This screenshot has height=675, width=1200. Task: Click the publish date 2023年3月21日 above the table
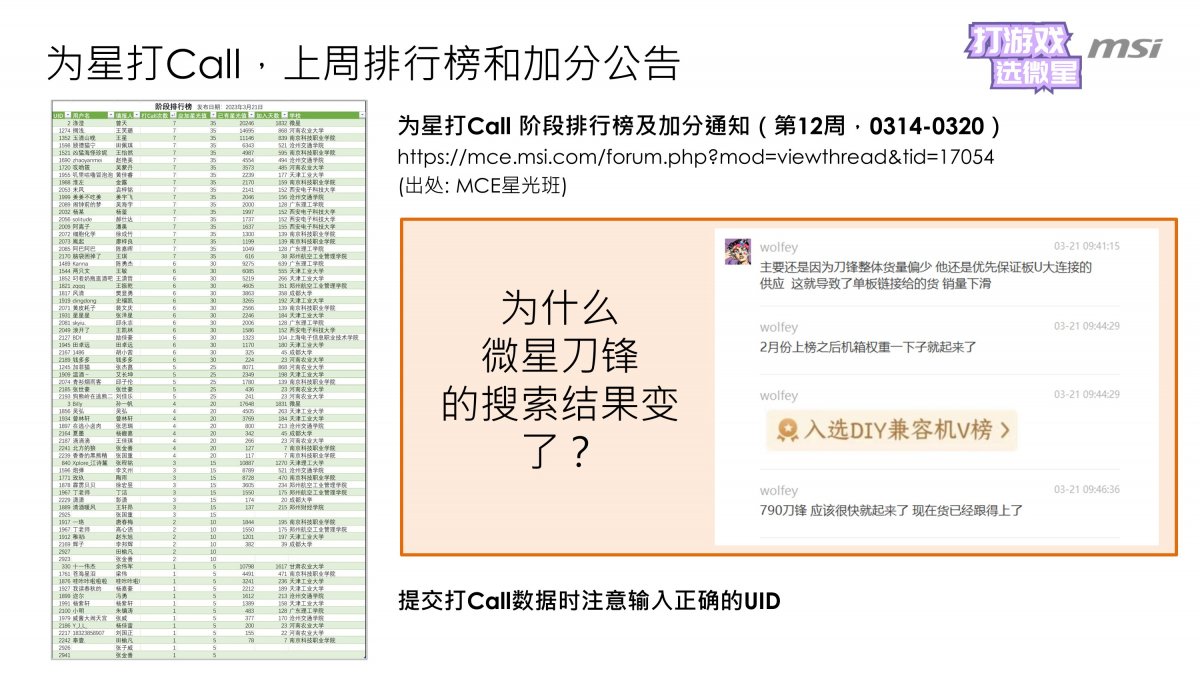[x=242, y=106]
